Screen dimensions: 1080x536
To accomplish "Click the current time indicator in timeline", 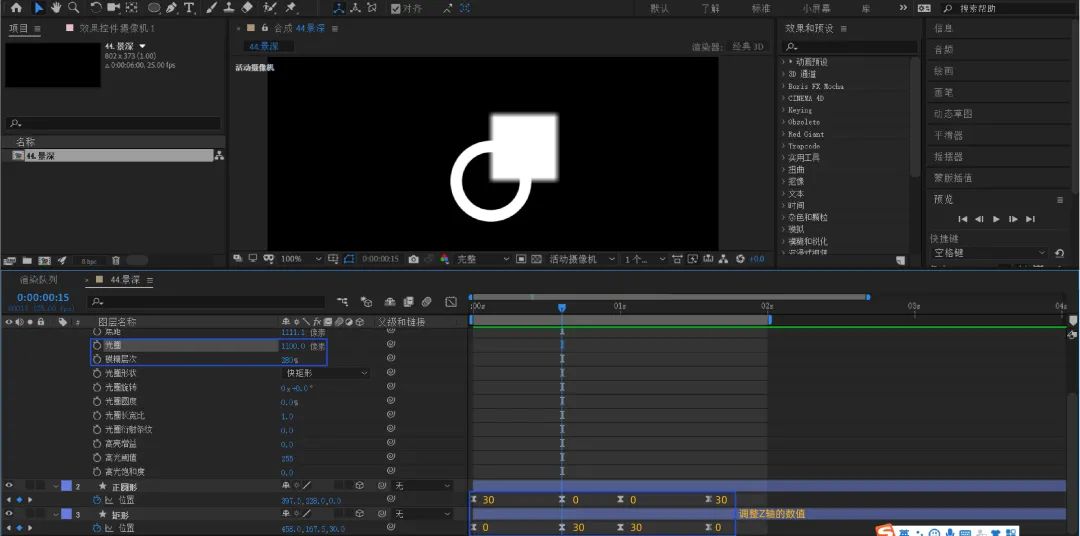I will pos(562,308).
